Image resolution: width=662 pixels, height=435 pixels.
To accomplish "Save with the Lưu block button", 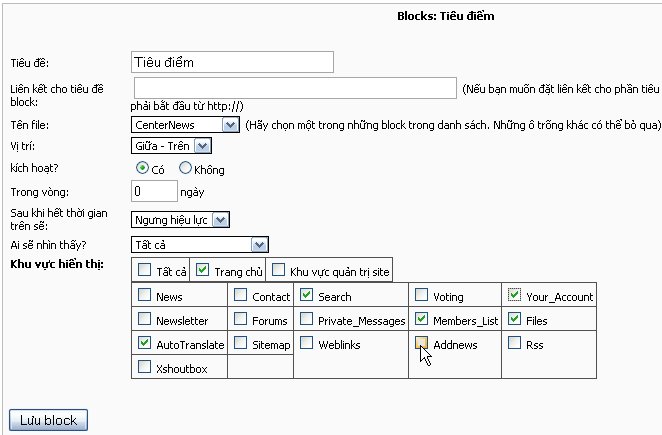I will pyautogui.click(x=49, y=420).
